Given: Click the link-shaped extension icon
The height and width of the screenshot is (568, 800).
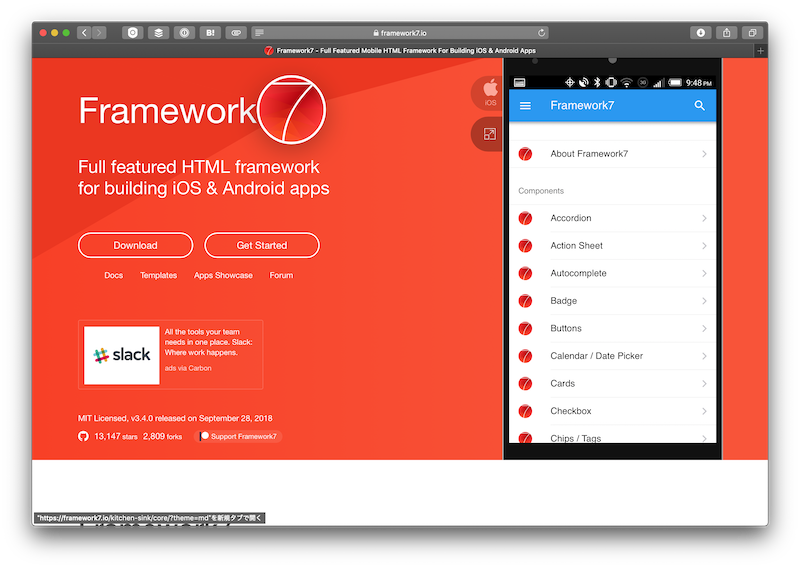Looking at the screenshot, I should (x=236, y=33).
